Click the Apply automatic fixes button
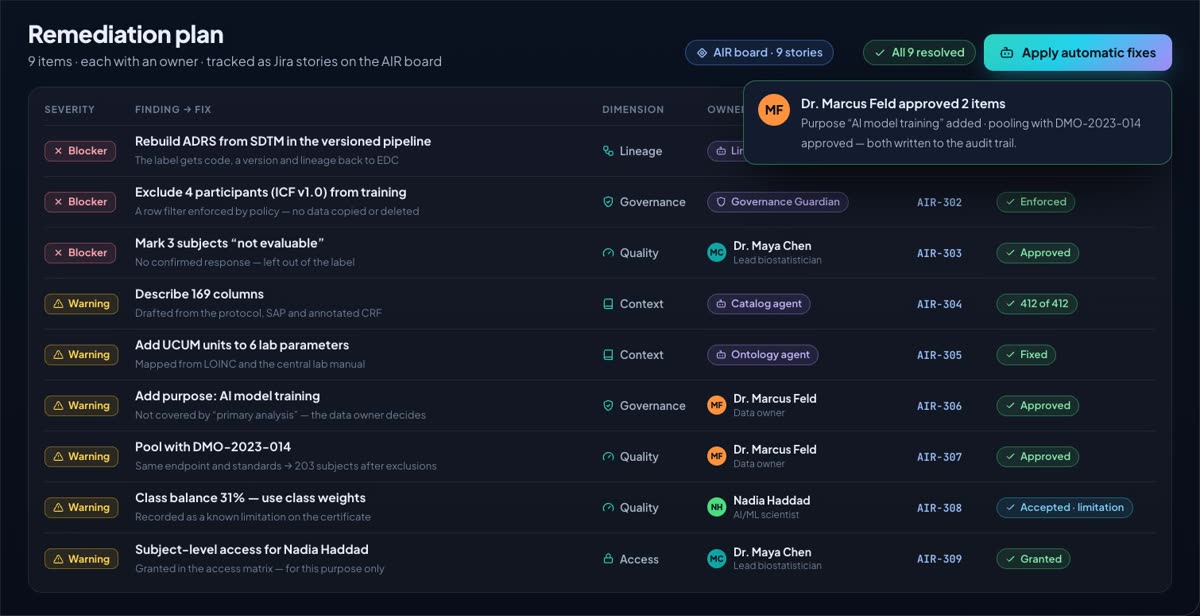Viewport: 1200px width, 616px height. [1078, 53]
